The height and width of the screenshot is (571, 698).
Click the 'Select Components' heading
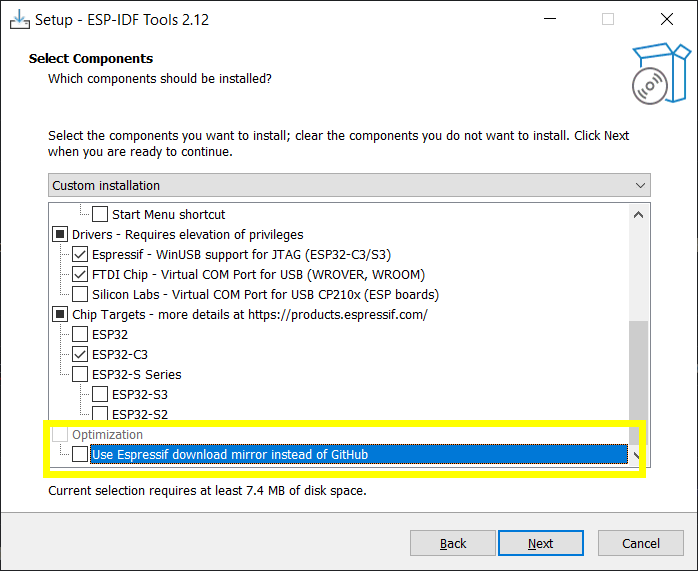(91, 58)
